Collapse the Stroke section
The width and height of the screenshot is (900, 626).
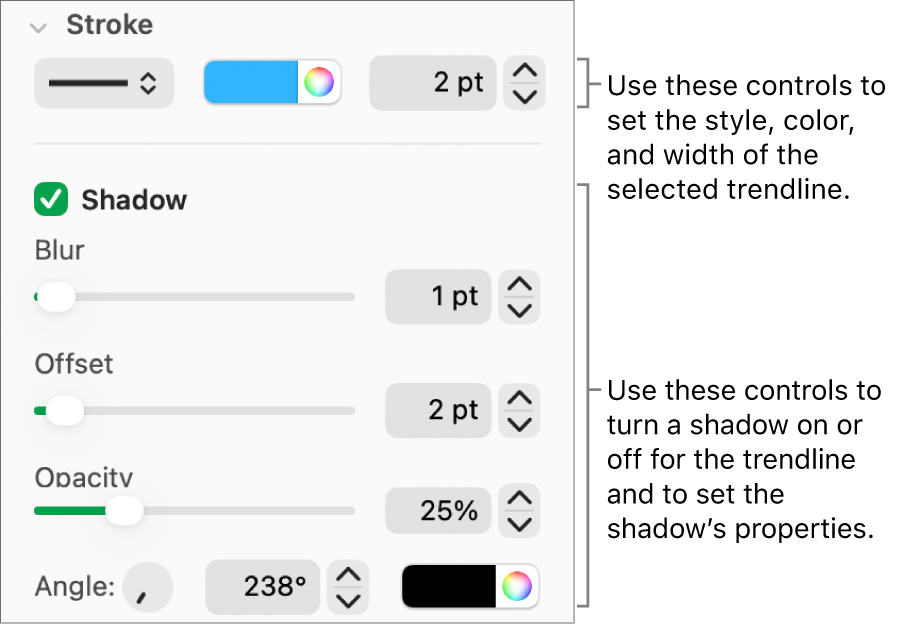[38, 28]
